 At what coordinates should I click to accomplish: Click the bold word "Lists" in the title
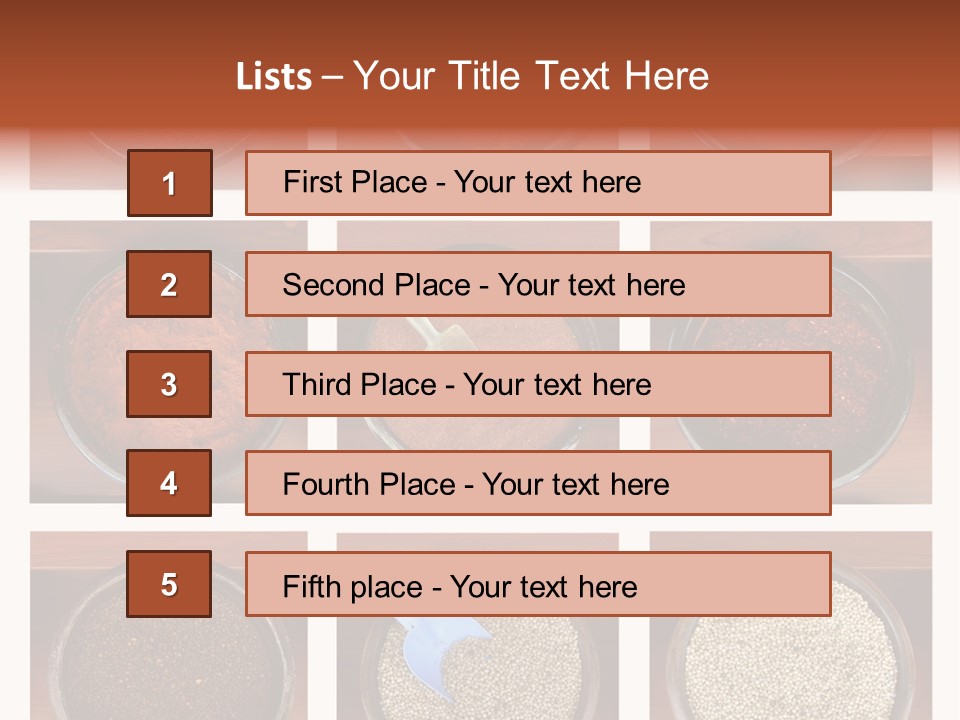pos(274,77)
